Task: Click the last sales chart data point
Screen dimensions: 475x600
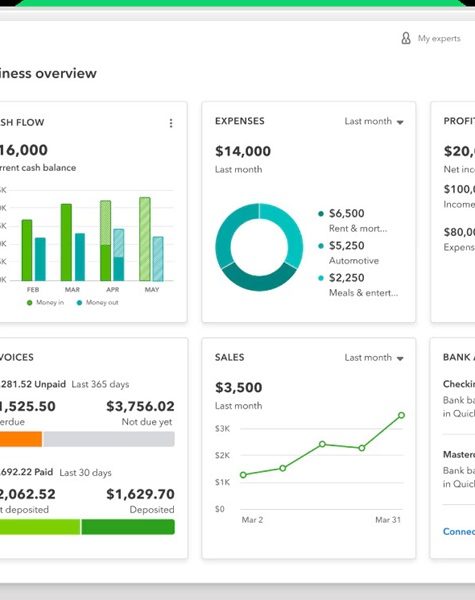Action: click(401, 415)
